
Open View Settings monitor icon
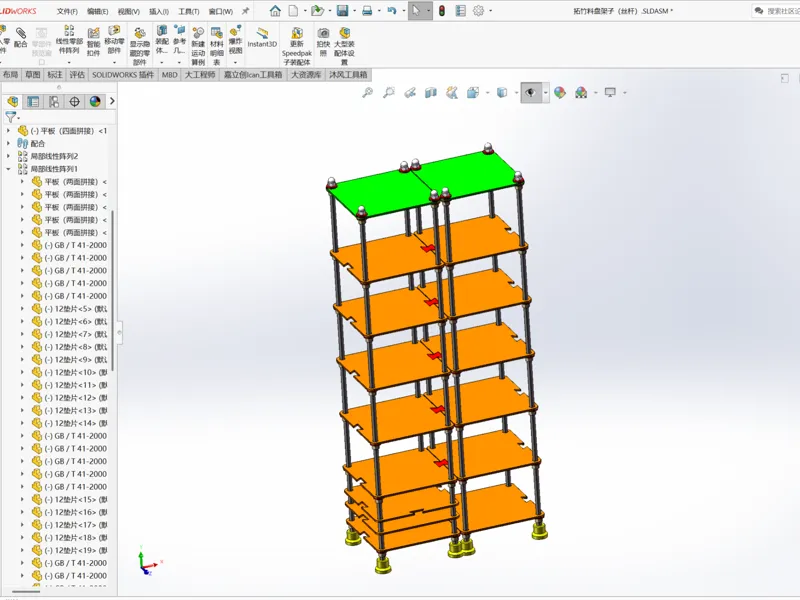(610, 92)
